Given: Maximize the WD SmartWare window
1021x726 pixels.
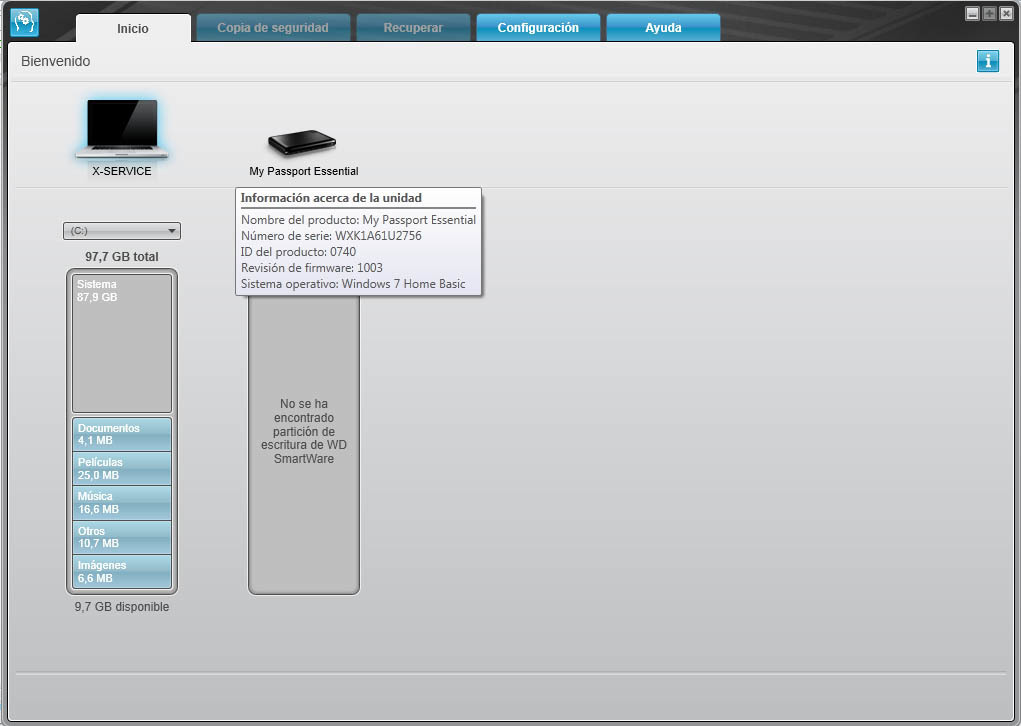Looking at the screenshot, I should pos(989,14).
